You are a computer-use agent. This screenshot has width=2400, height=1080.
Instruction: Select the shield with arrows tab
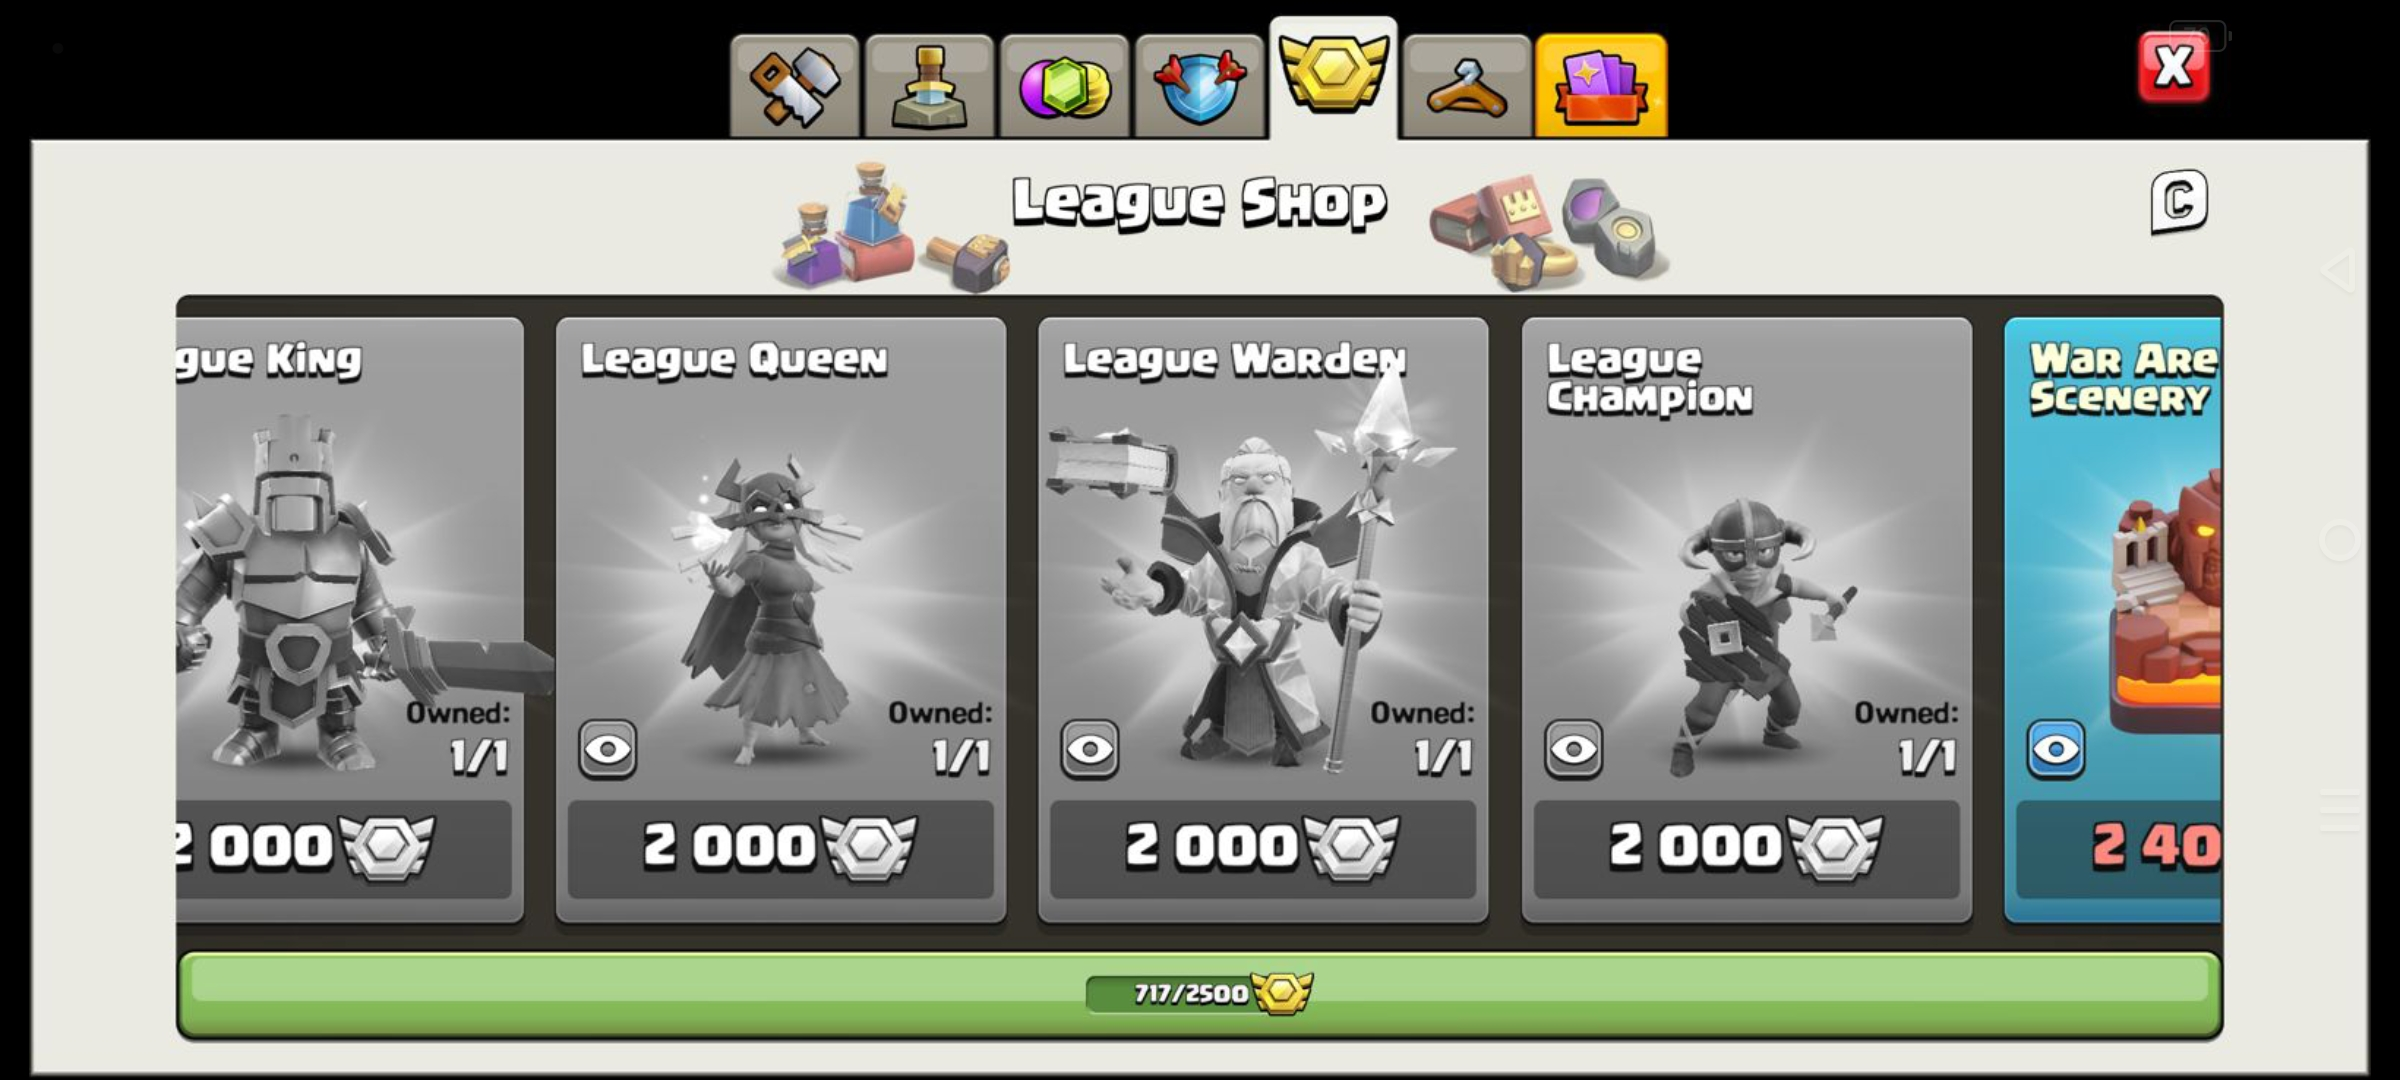click(1199, 86)
